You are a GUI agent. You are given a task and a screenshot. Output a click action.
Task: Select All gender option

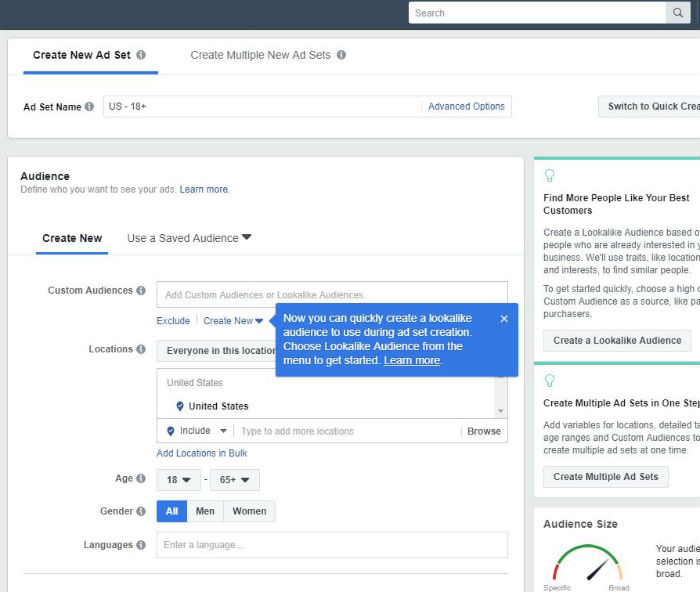(x=172, y=511)
